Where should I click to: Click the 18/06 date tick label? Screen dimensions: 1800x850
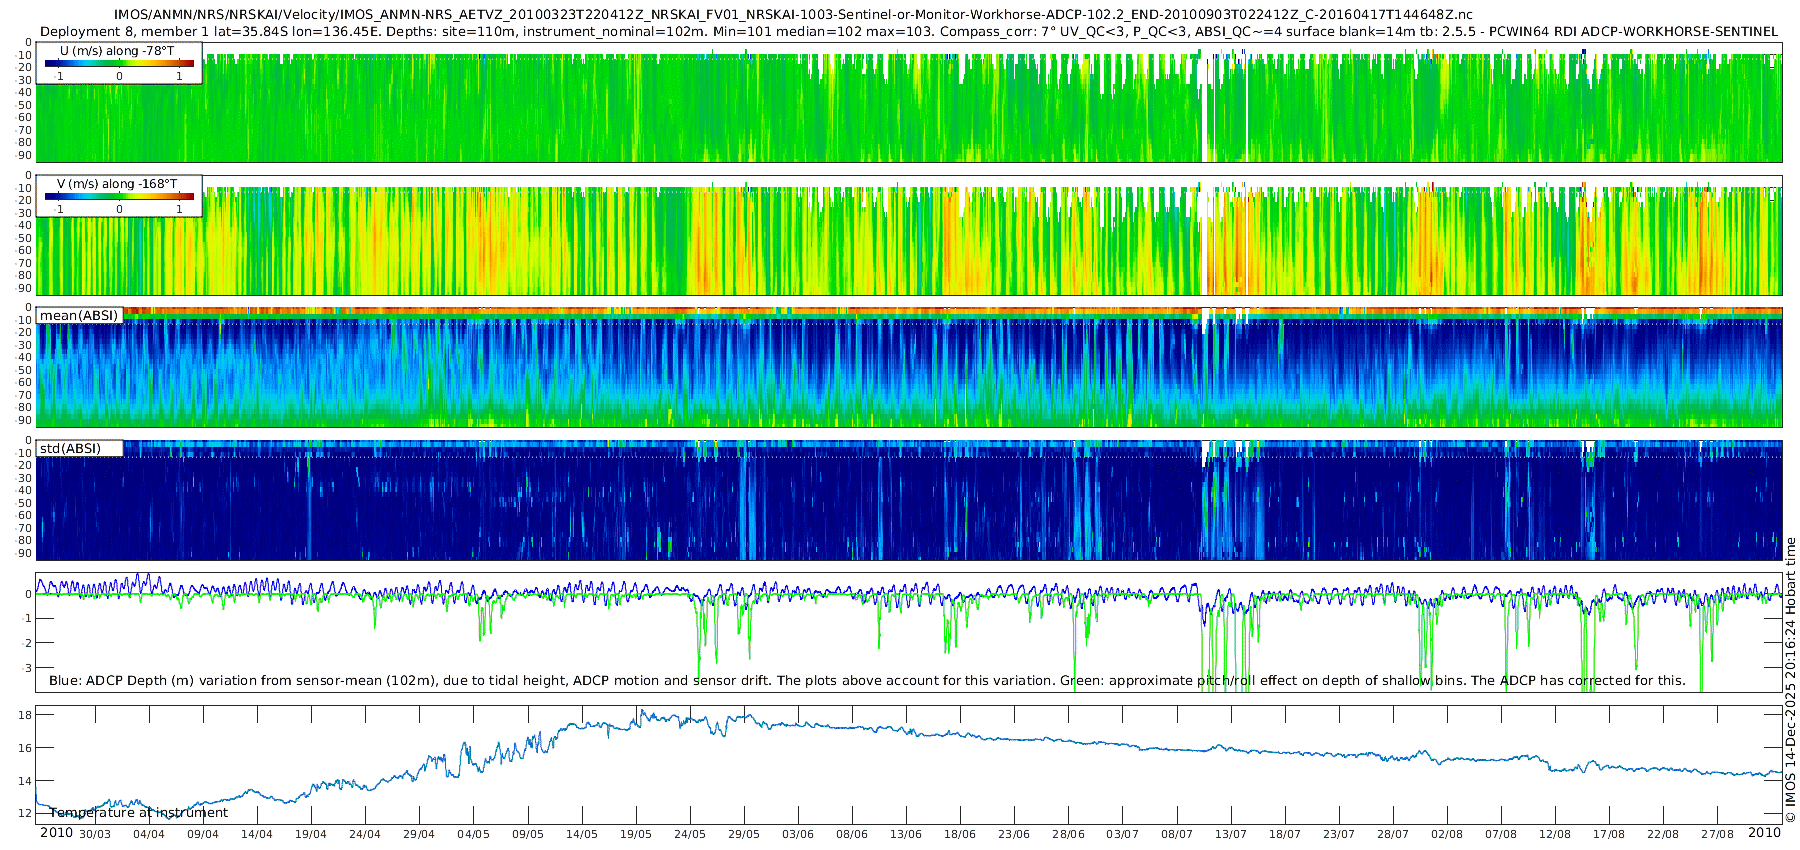[960, 834]
